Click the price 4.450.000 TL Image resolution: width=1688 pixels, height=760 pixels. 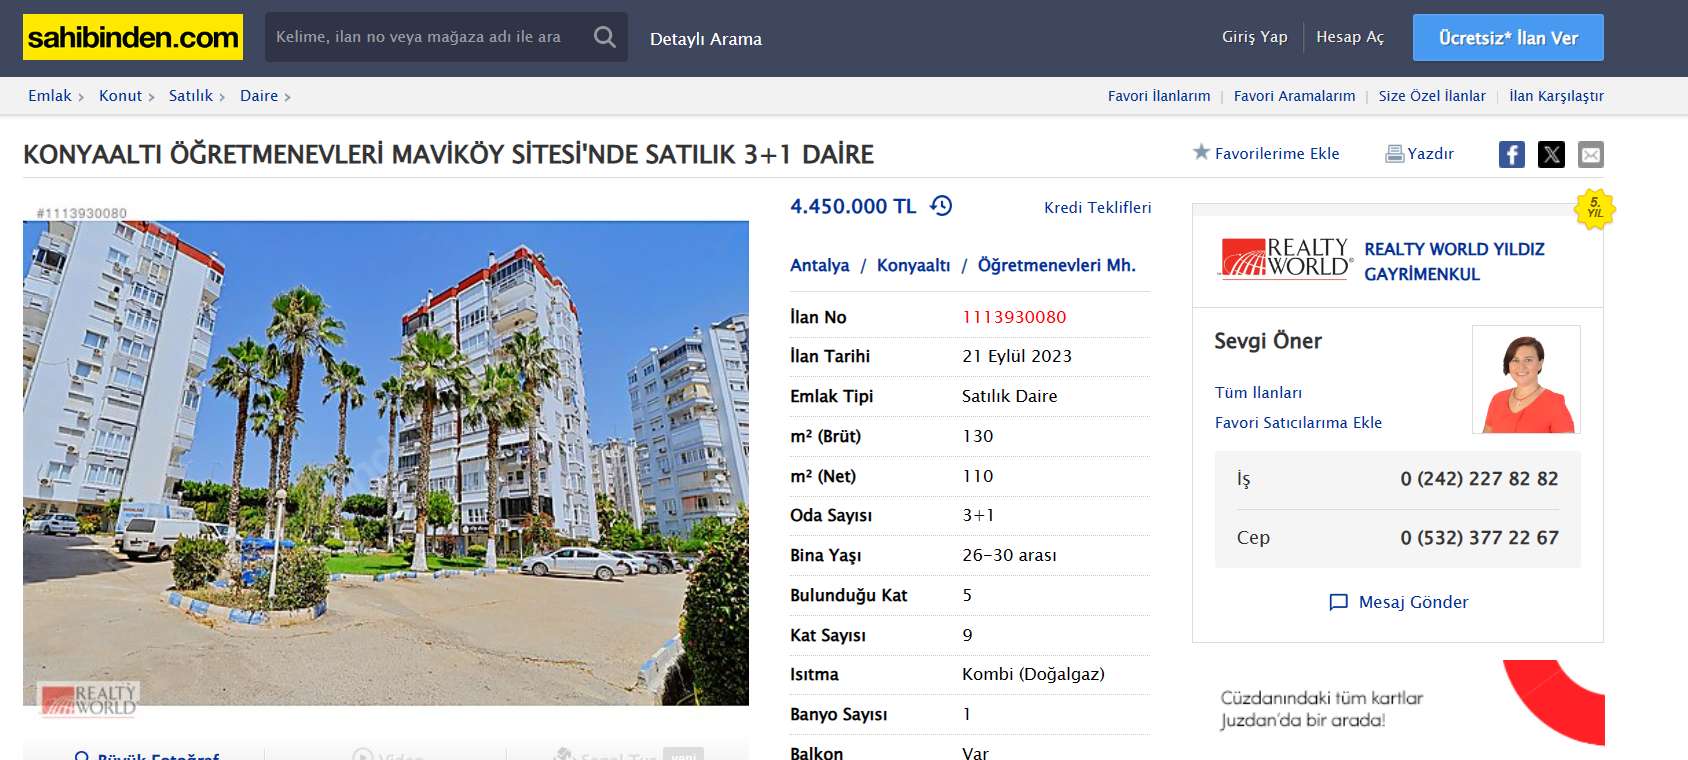pos(853,206)
